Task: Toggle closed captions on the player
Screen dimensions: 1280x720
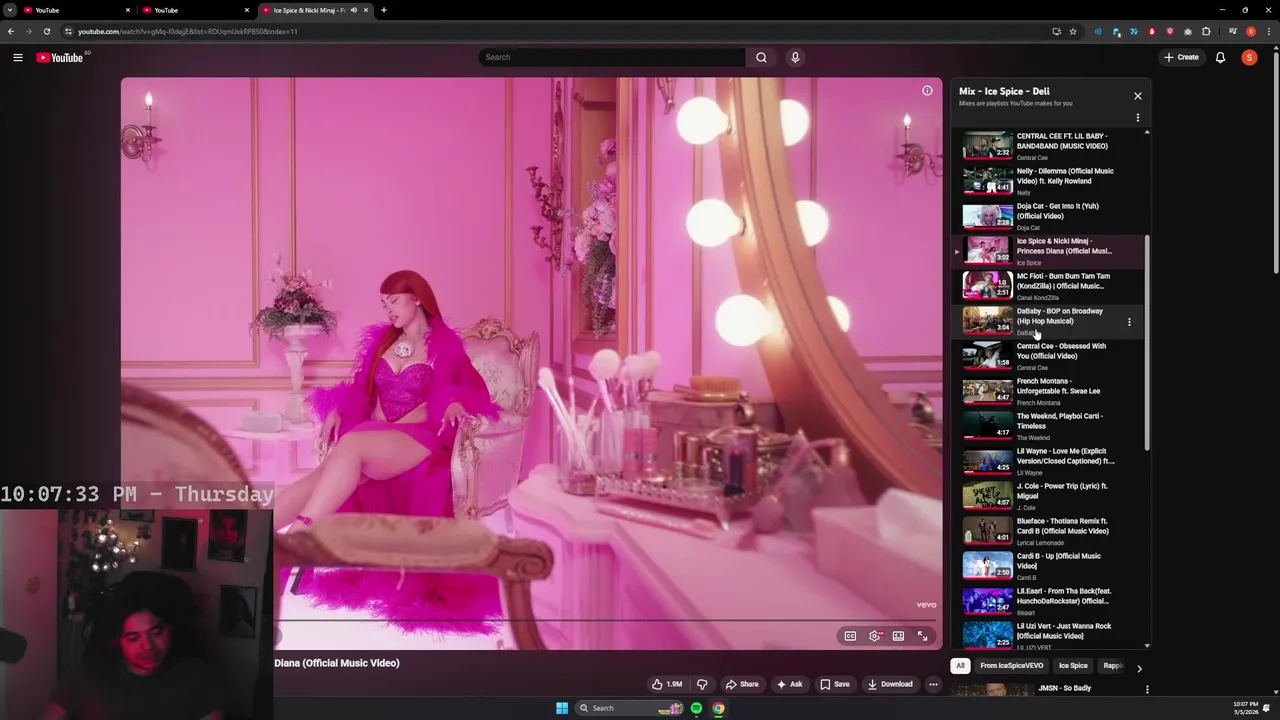Action: (850, 636)
